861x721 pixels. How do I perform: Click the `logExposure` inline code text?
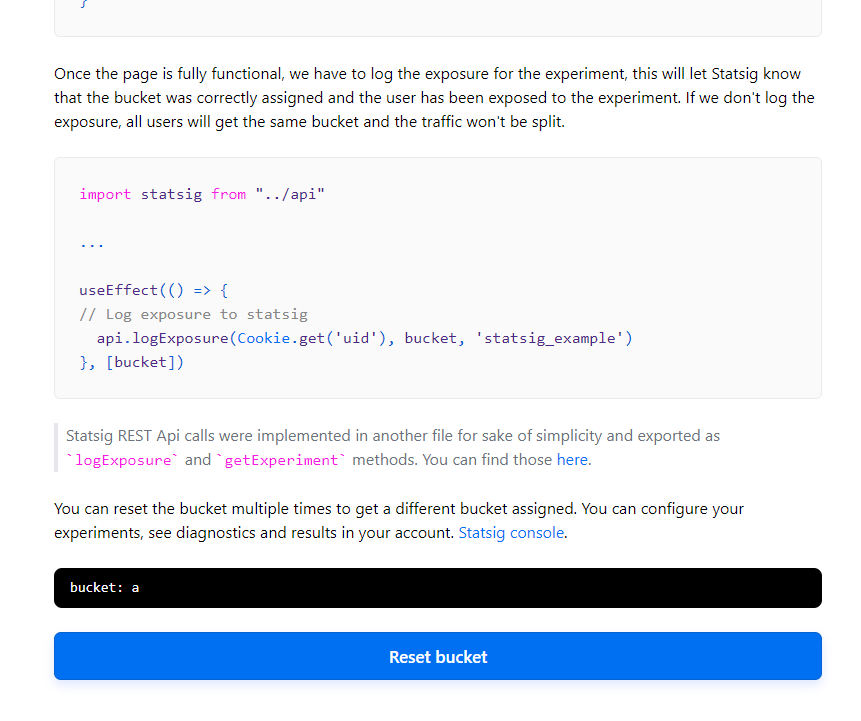[121, 460]
